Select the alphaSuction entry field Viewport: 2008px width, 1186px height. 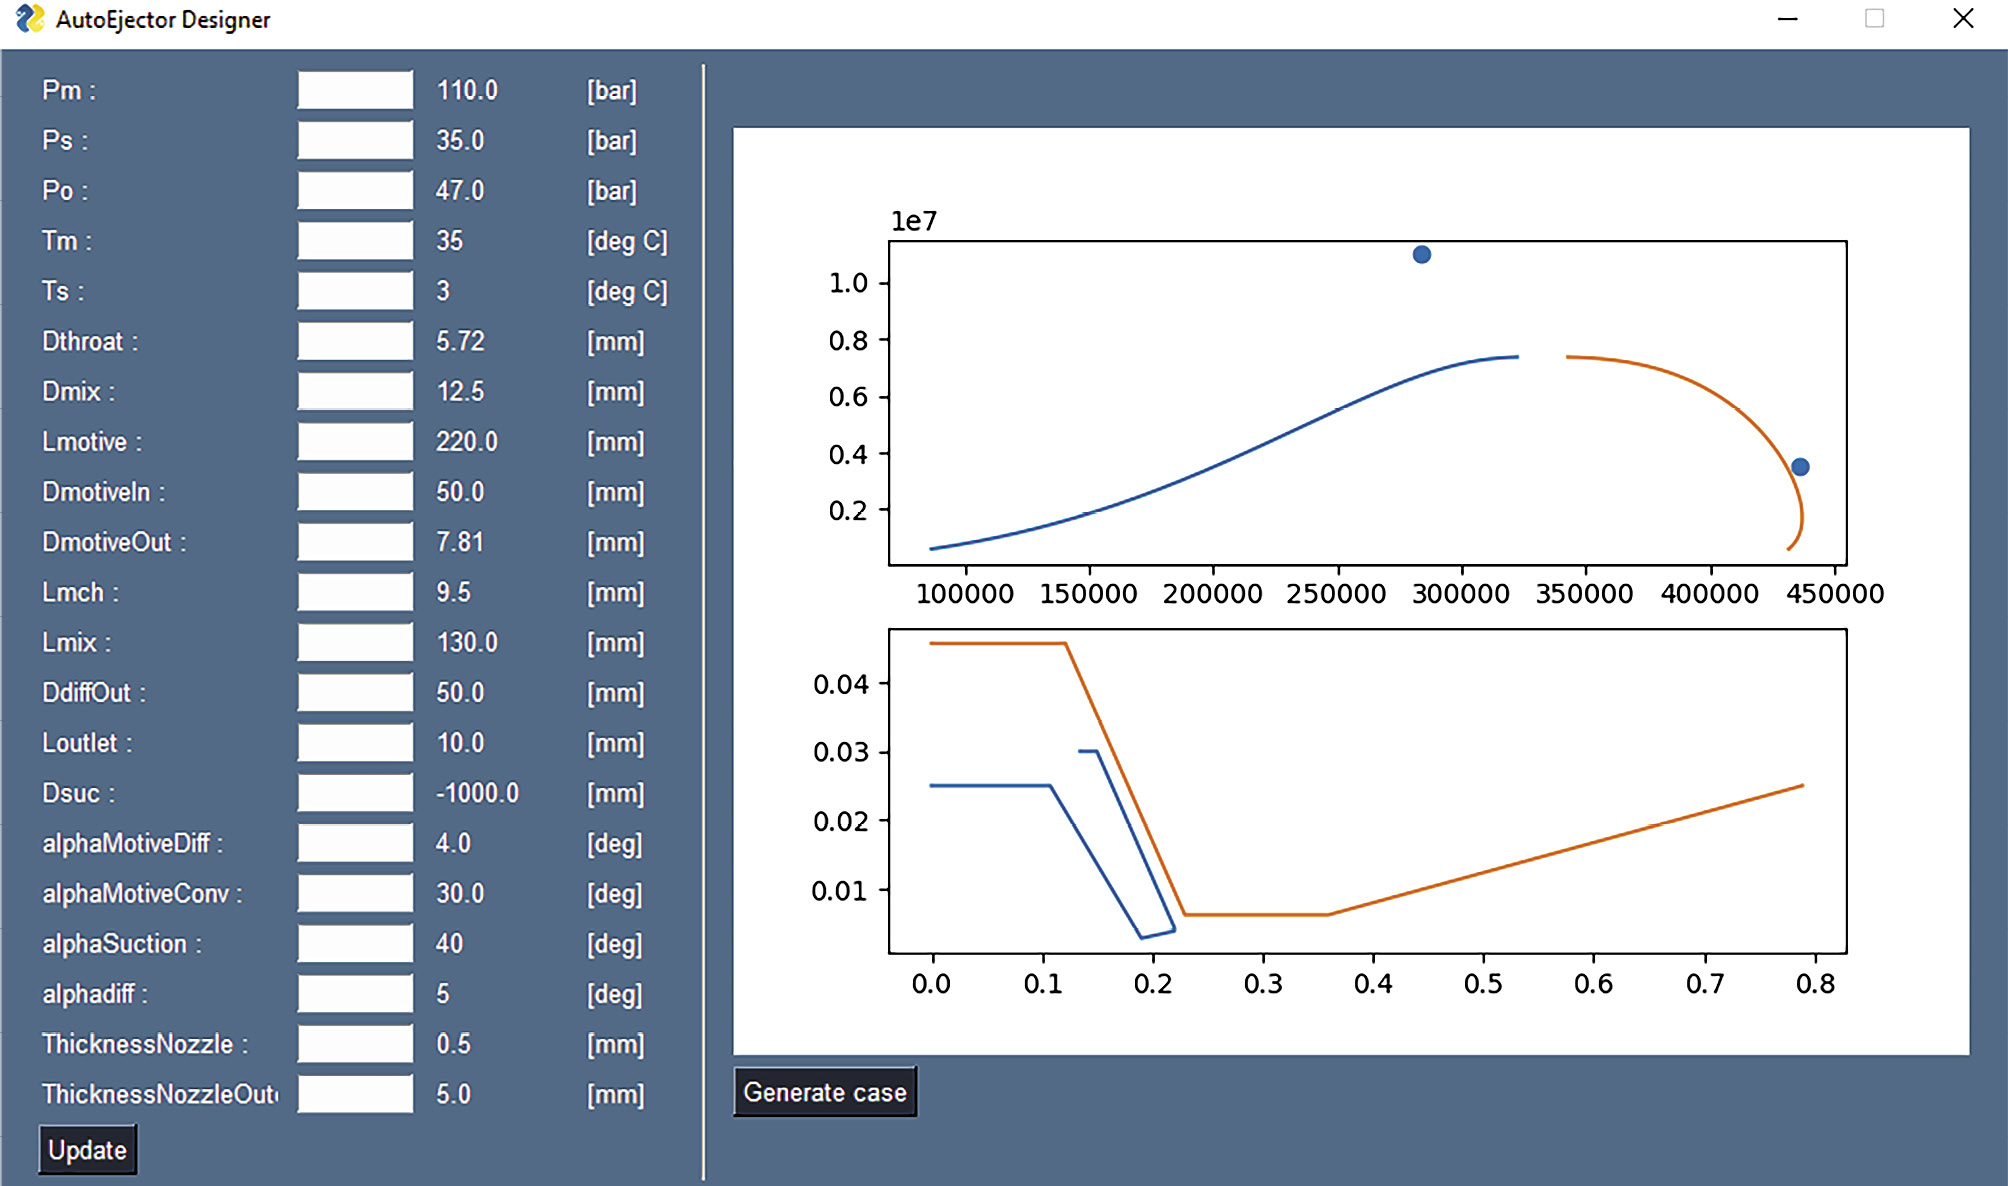[x=355, y=943]
